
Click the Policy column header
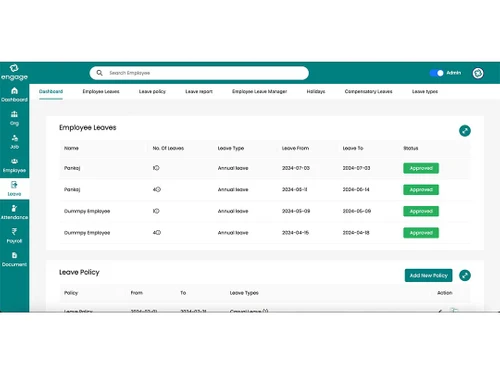[71, 293]
